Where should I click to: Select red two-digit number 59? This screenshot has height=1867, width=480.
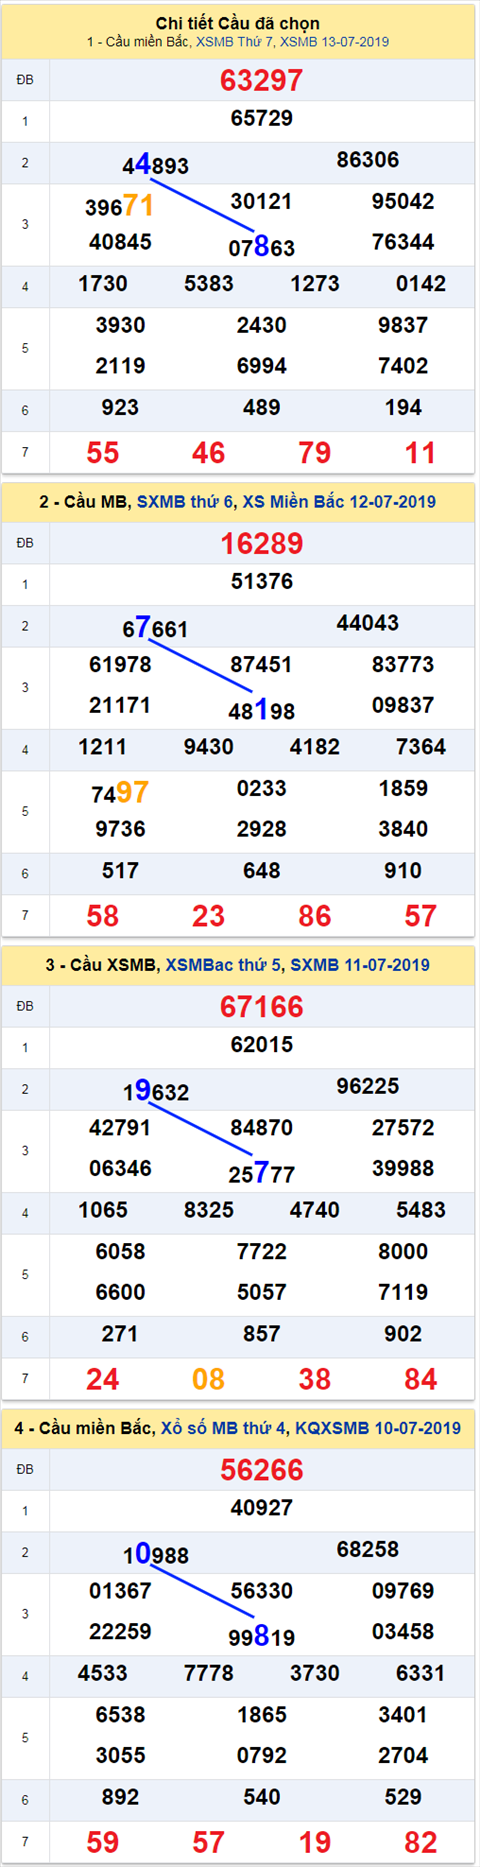pyautogui.click(x=103, y=1842)
